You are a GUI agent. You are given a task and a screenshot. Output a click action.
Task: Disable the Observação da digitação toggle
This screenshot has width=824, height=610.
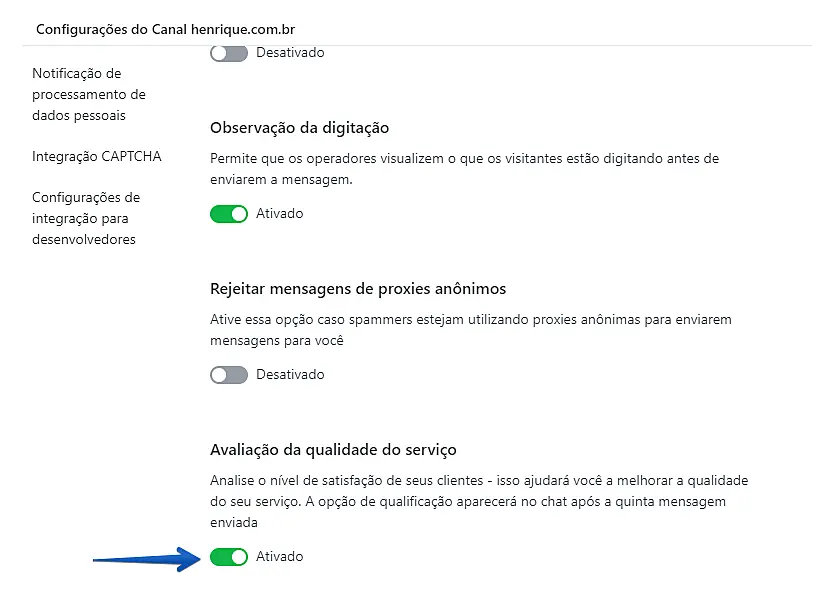(229, 214)
